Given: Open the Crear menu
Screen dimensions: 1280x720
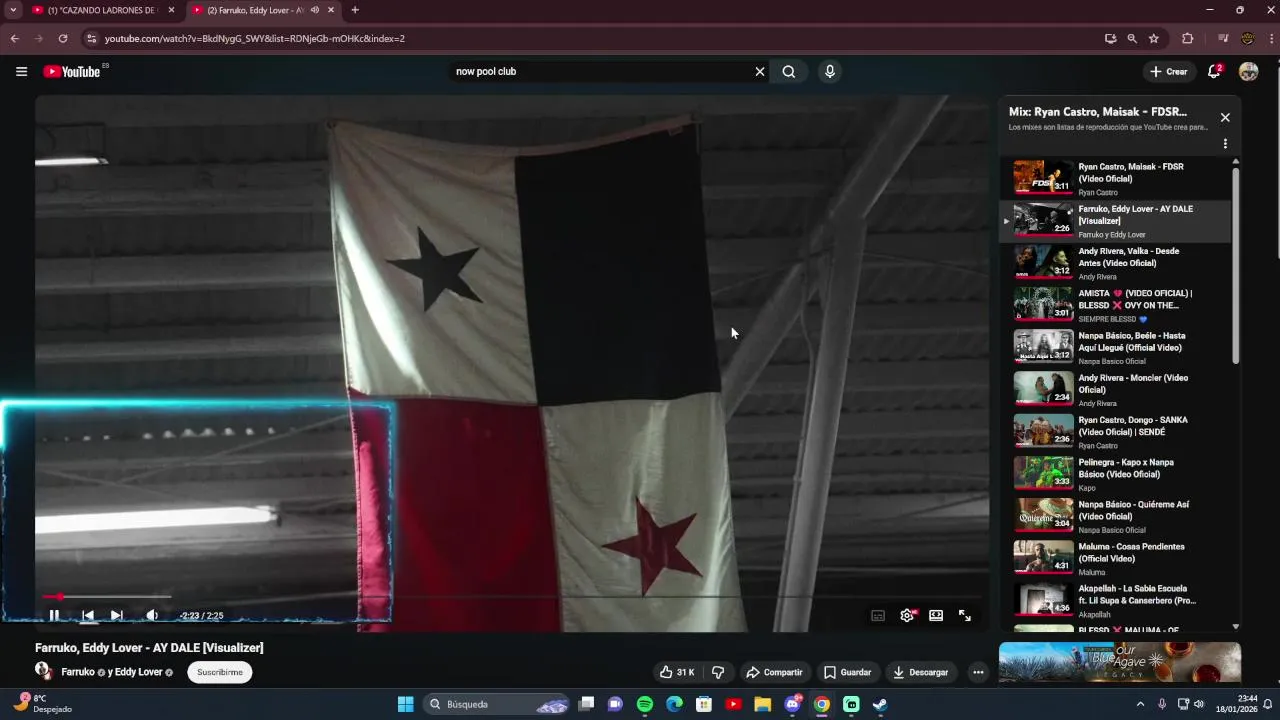Looking at the screenshot, I should 1169,71.
